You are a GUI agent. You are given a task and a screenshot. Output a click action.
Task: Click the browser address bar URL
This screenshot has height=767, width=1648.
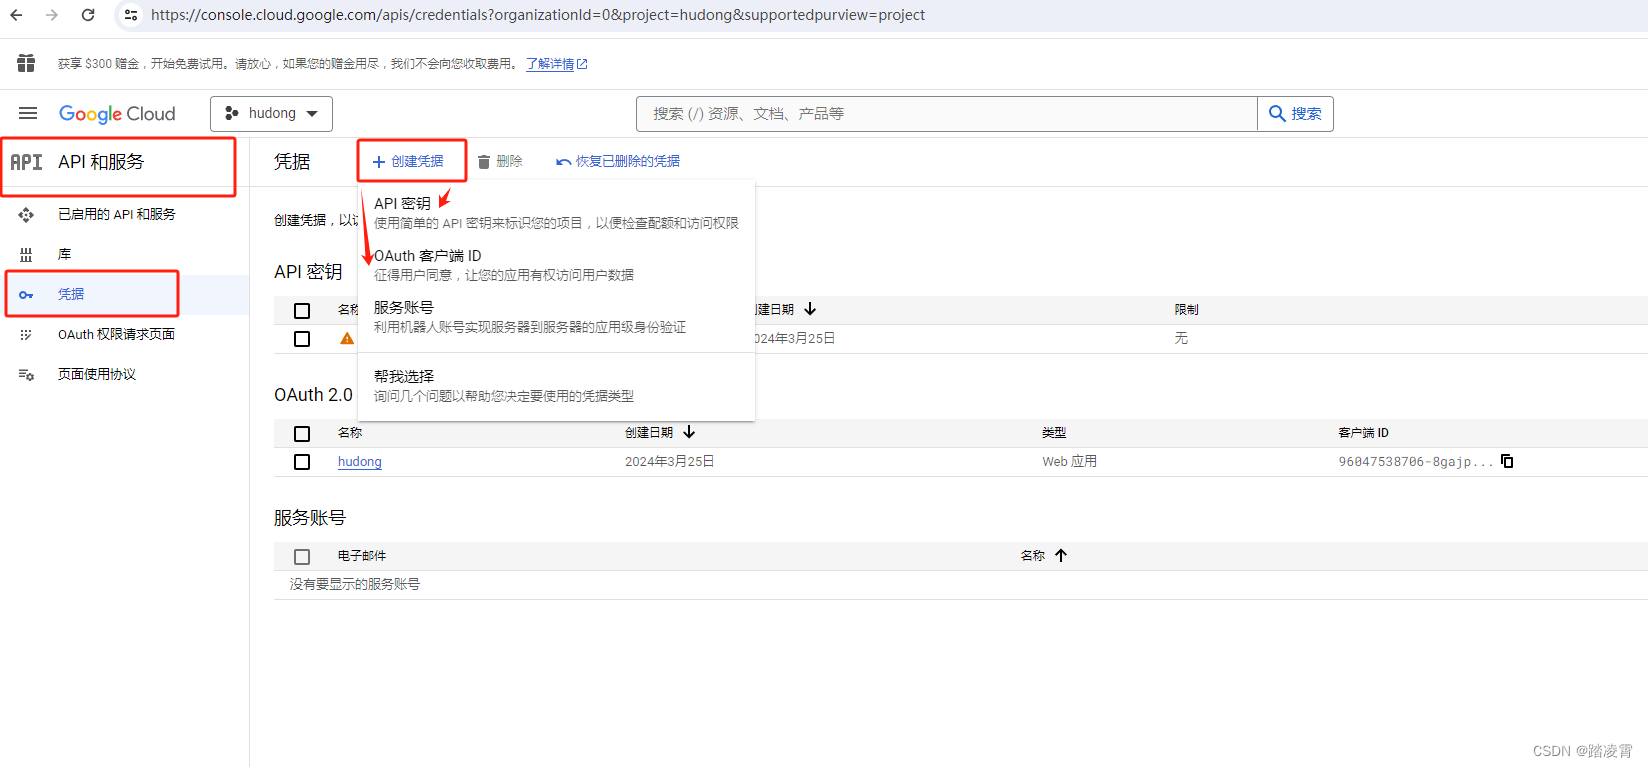tap(538, 15)
